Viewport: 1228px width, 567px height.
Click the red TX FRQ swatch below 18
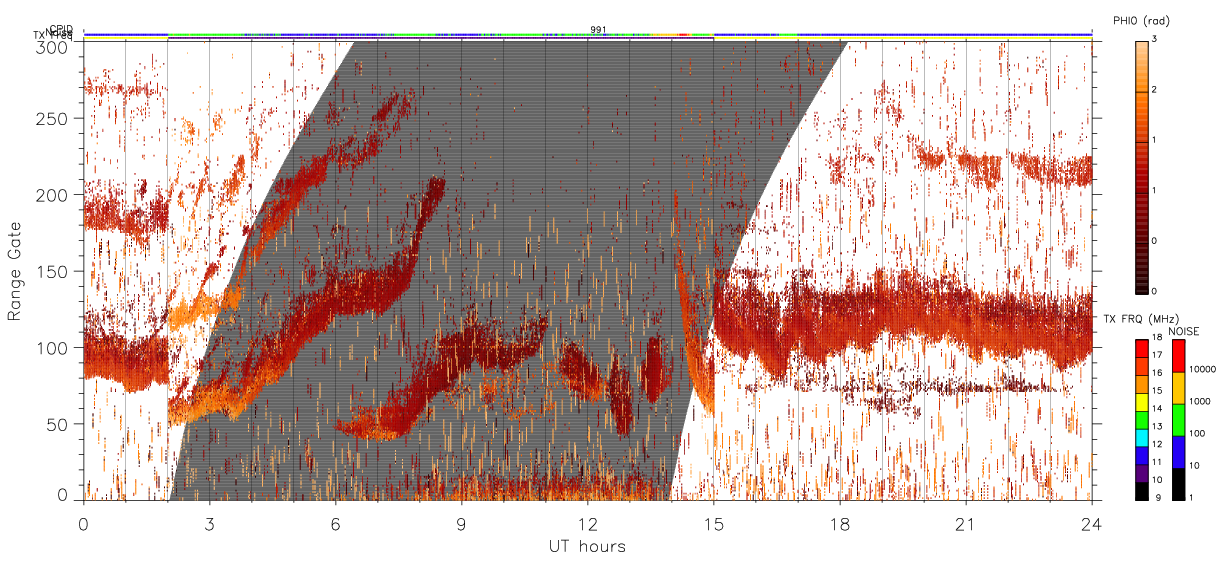(1141, 348)
